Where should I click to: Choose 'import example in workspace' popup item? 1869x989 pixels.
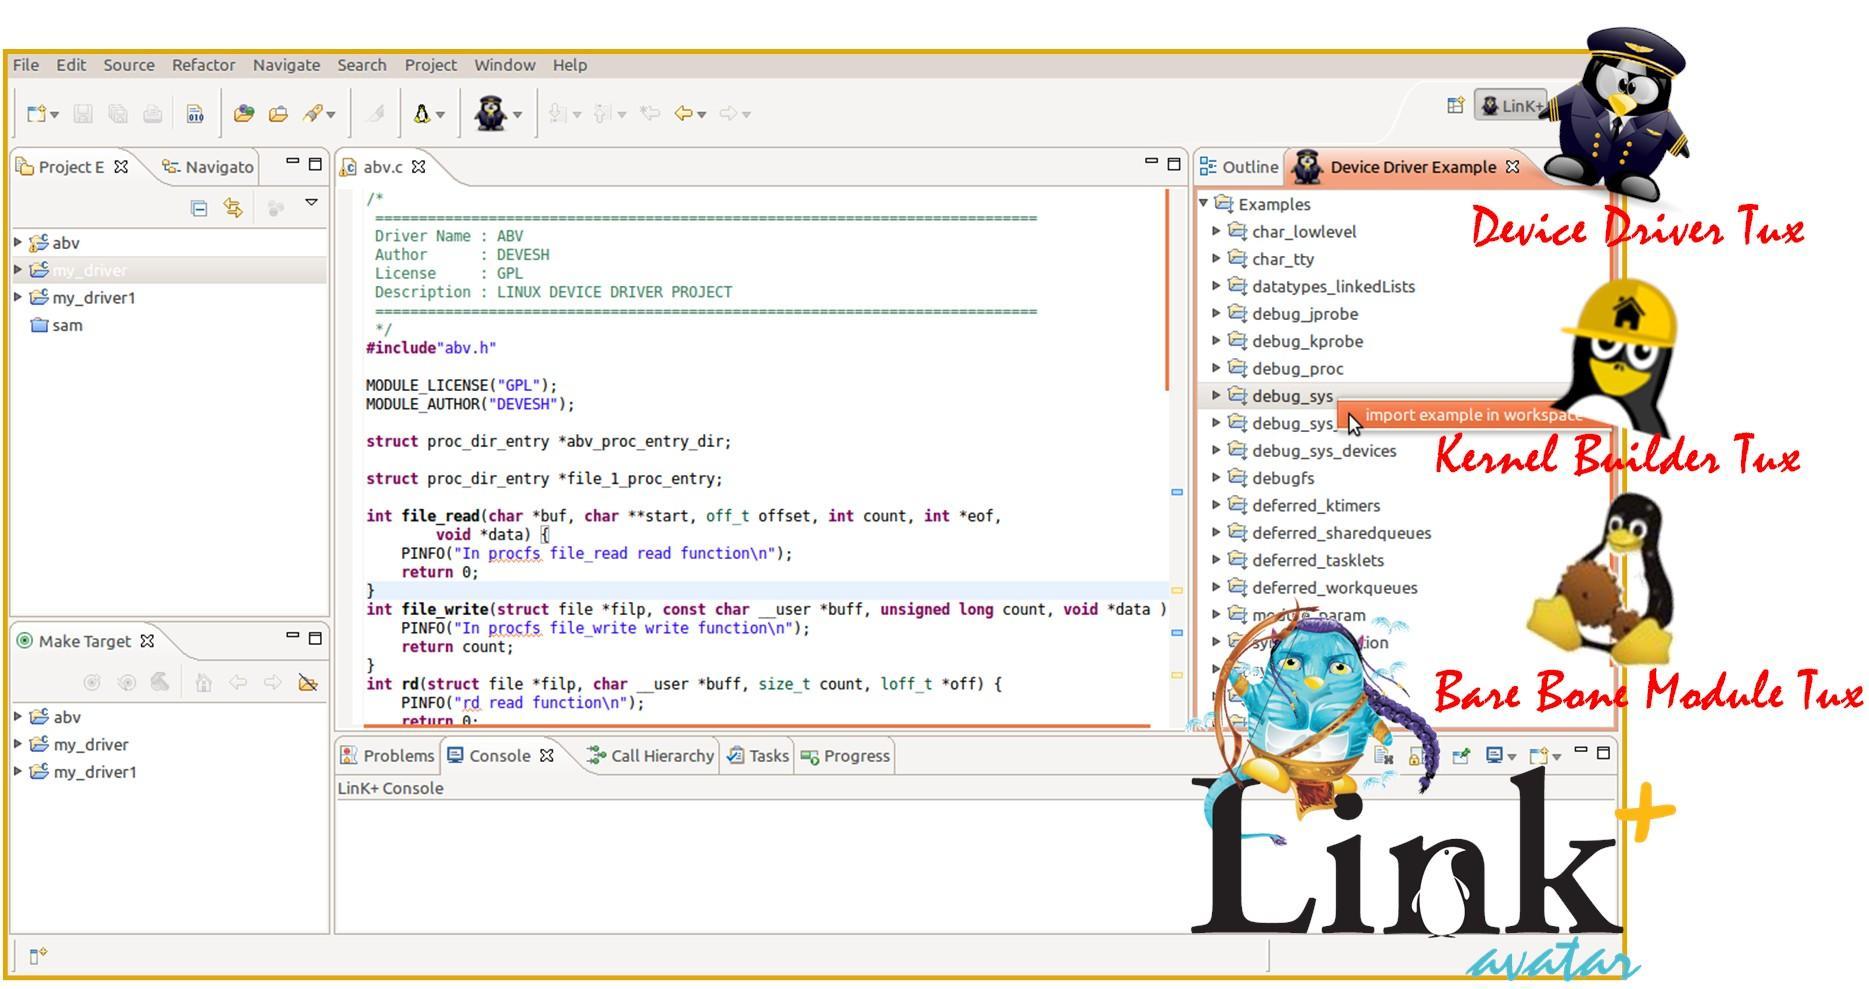coord(1472,415)
